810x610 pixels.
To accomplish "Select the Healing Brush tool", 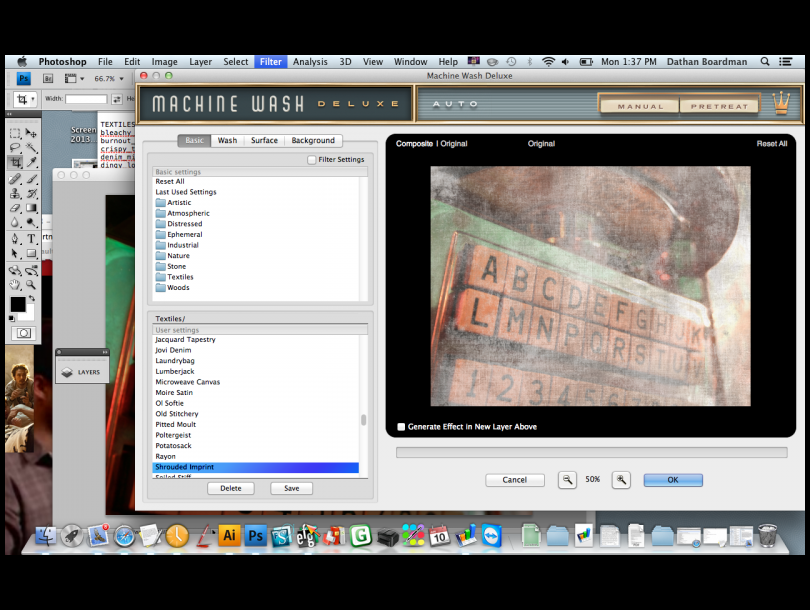I will [x=15, y=179].
